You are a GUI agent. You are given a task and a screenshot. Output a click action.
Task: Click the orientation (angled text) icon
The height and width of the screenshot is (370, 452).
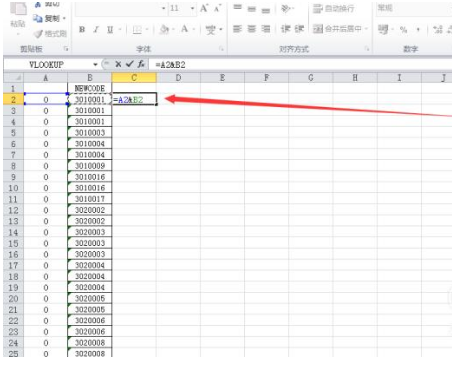coord(286,8)
